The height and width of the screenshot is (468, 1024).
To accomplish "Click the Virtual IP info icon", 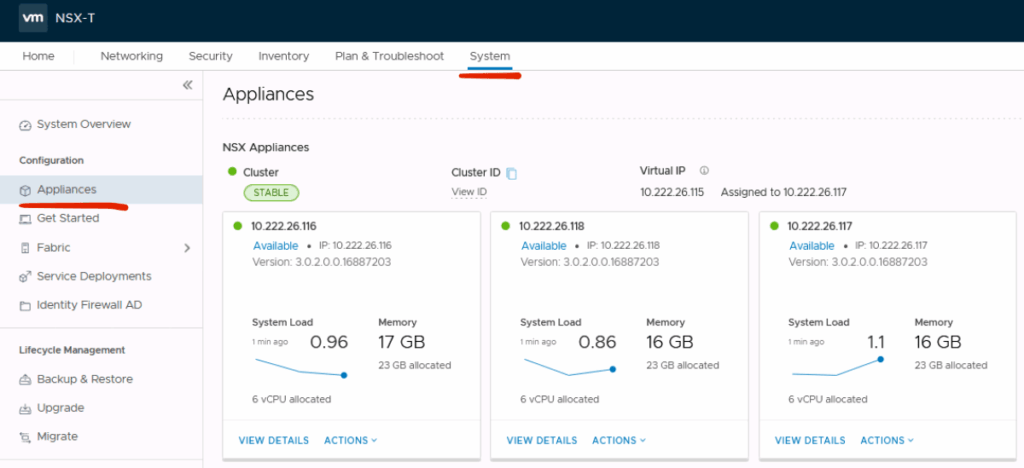I will pos(704,170).
